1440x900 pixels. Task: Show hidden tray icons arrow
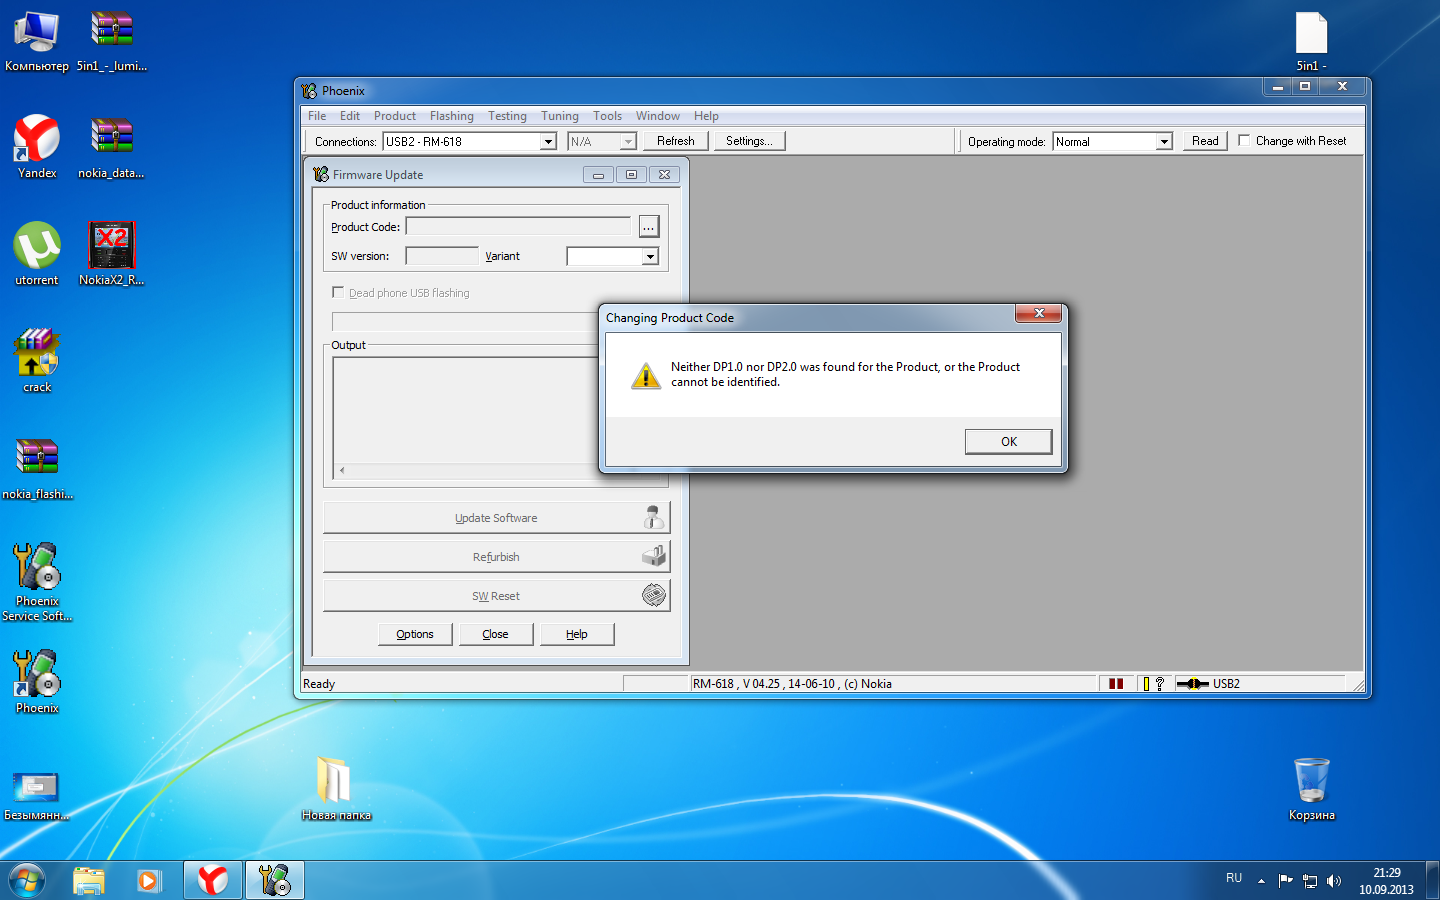[x=1261, y=881]
